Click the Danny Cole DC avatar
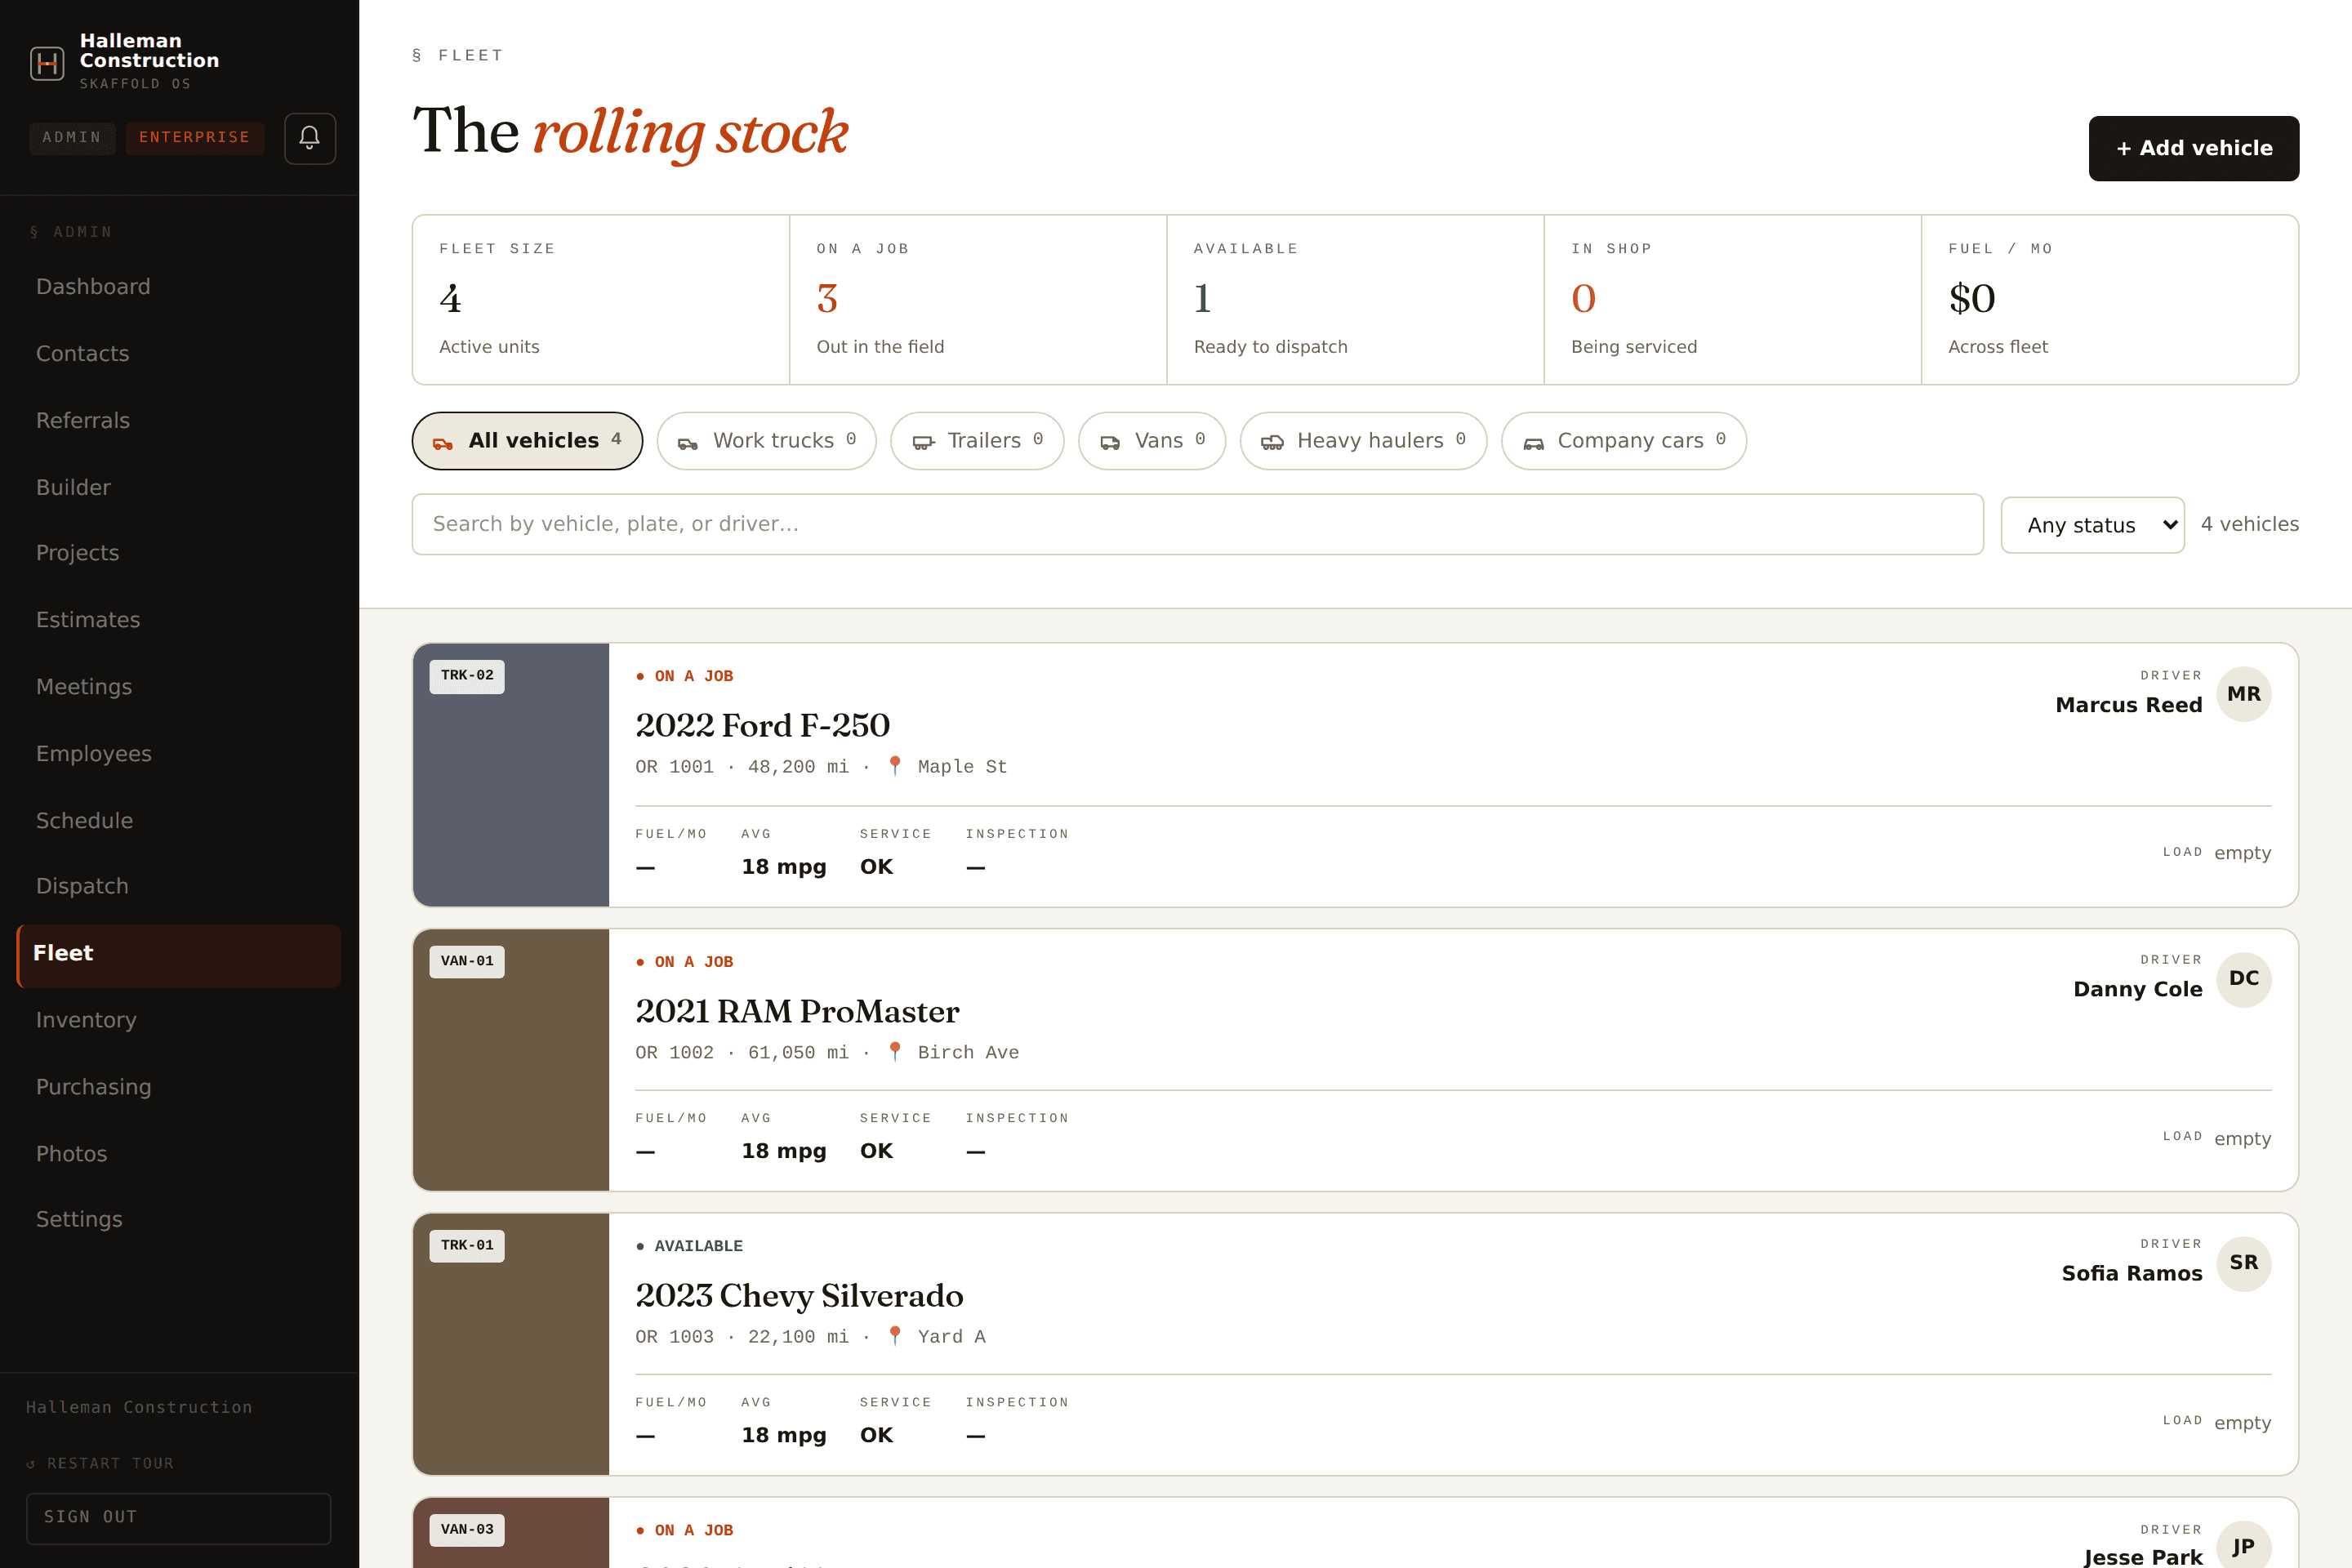The height and width of the screenshot is (1568, 2352). (x=2244, y=979)
